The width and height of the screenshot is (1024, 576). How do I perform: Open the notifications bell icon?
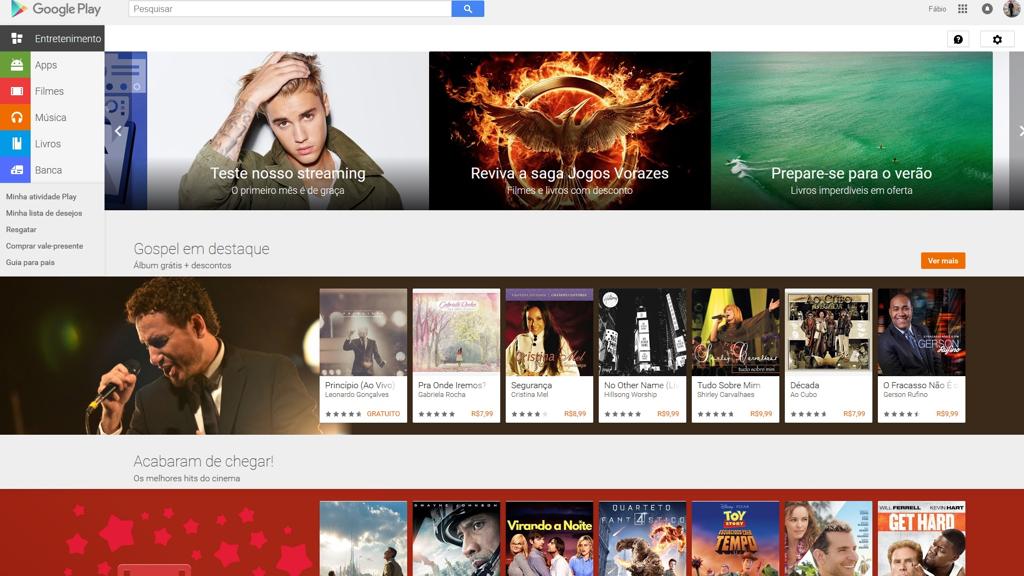[x=987, y=9]
